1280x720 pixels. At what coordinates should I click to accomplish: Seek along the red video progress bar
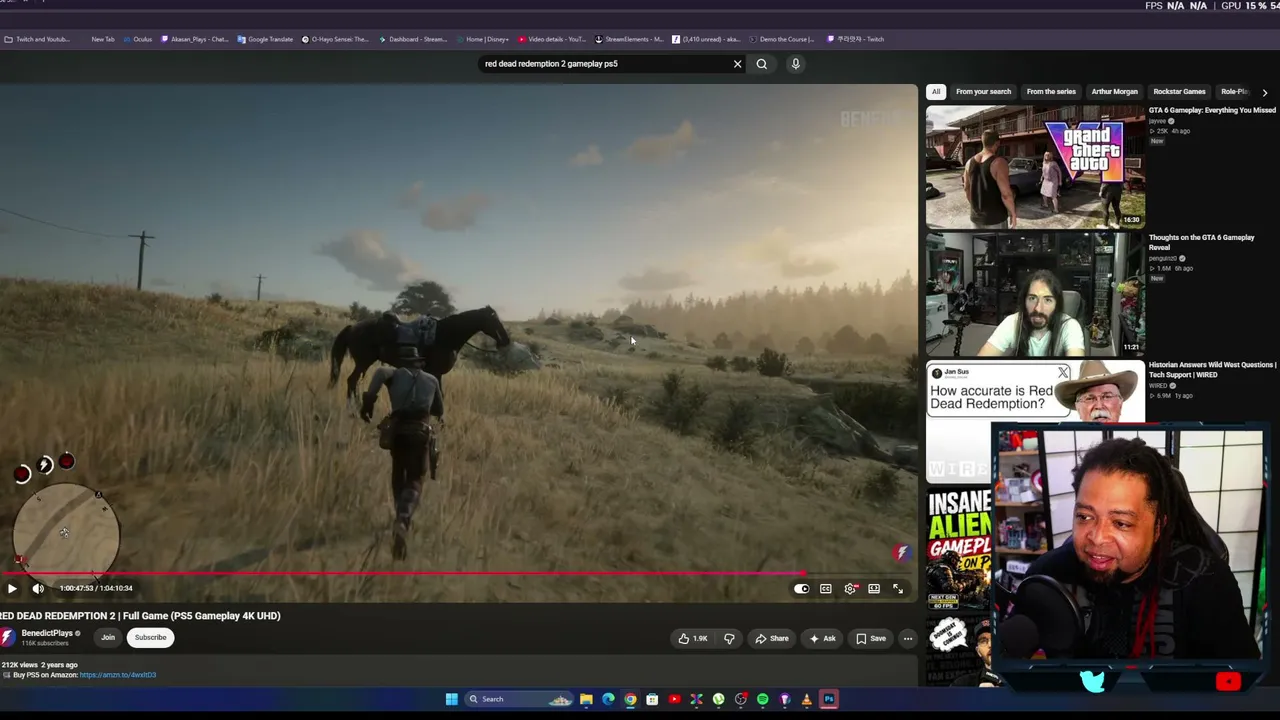(459, 574)
